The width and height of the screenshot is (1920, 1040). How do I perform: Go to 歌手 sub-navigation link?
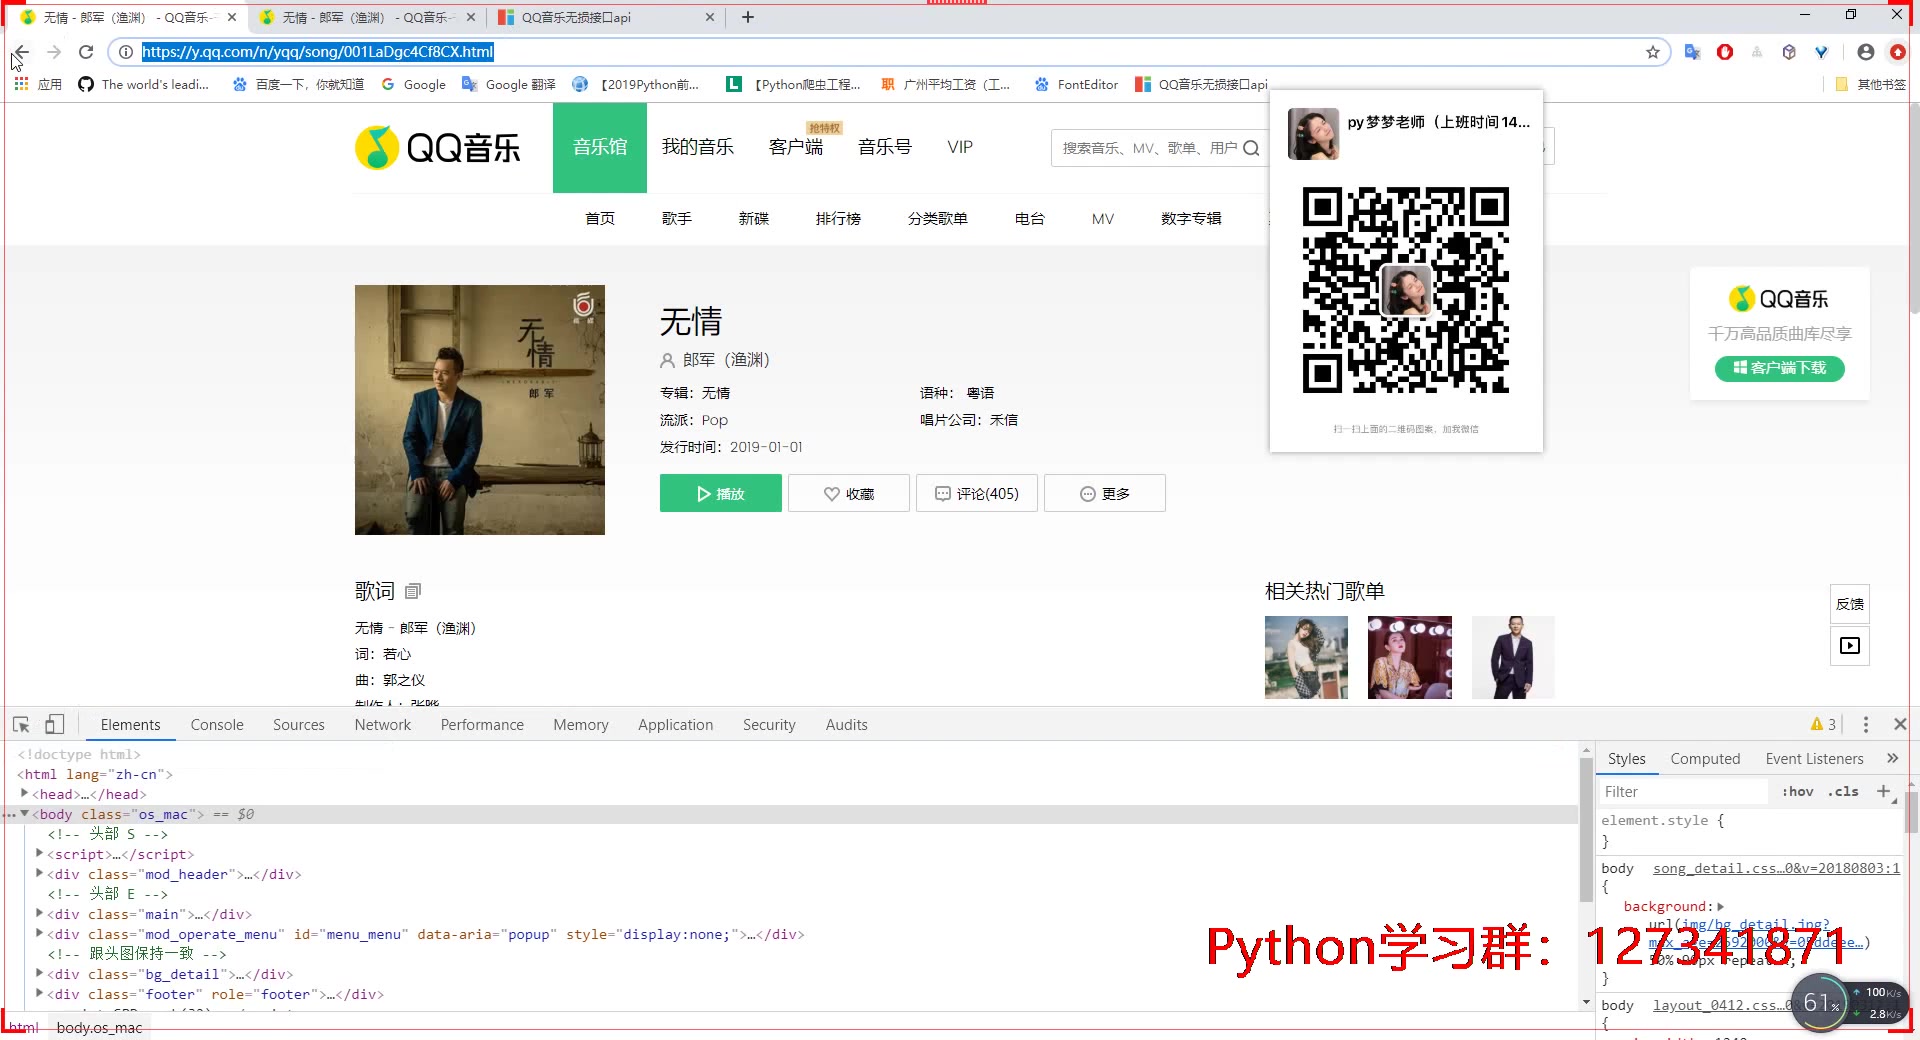(x=677, y=218)
